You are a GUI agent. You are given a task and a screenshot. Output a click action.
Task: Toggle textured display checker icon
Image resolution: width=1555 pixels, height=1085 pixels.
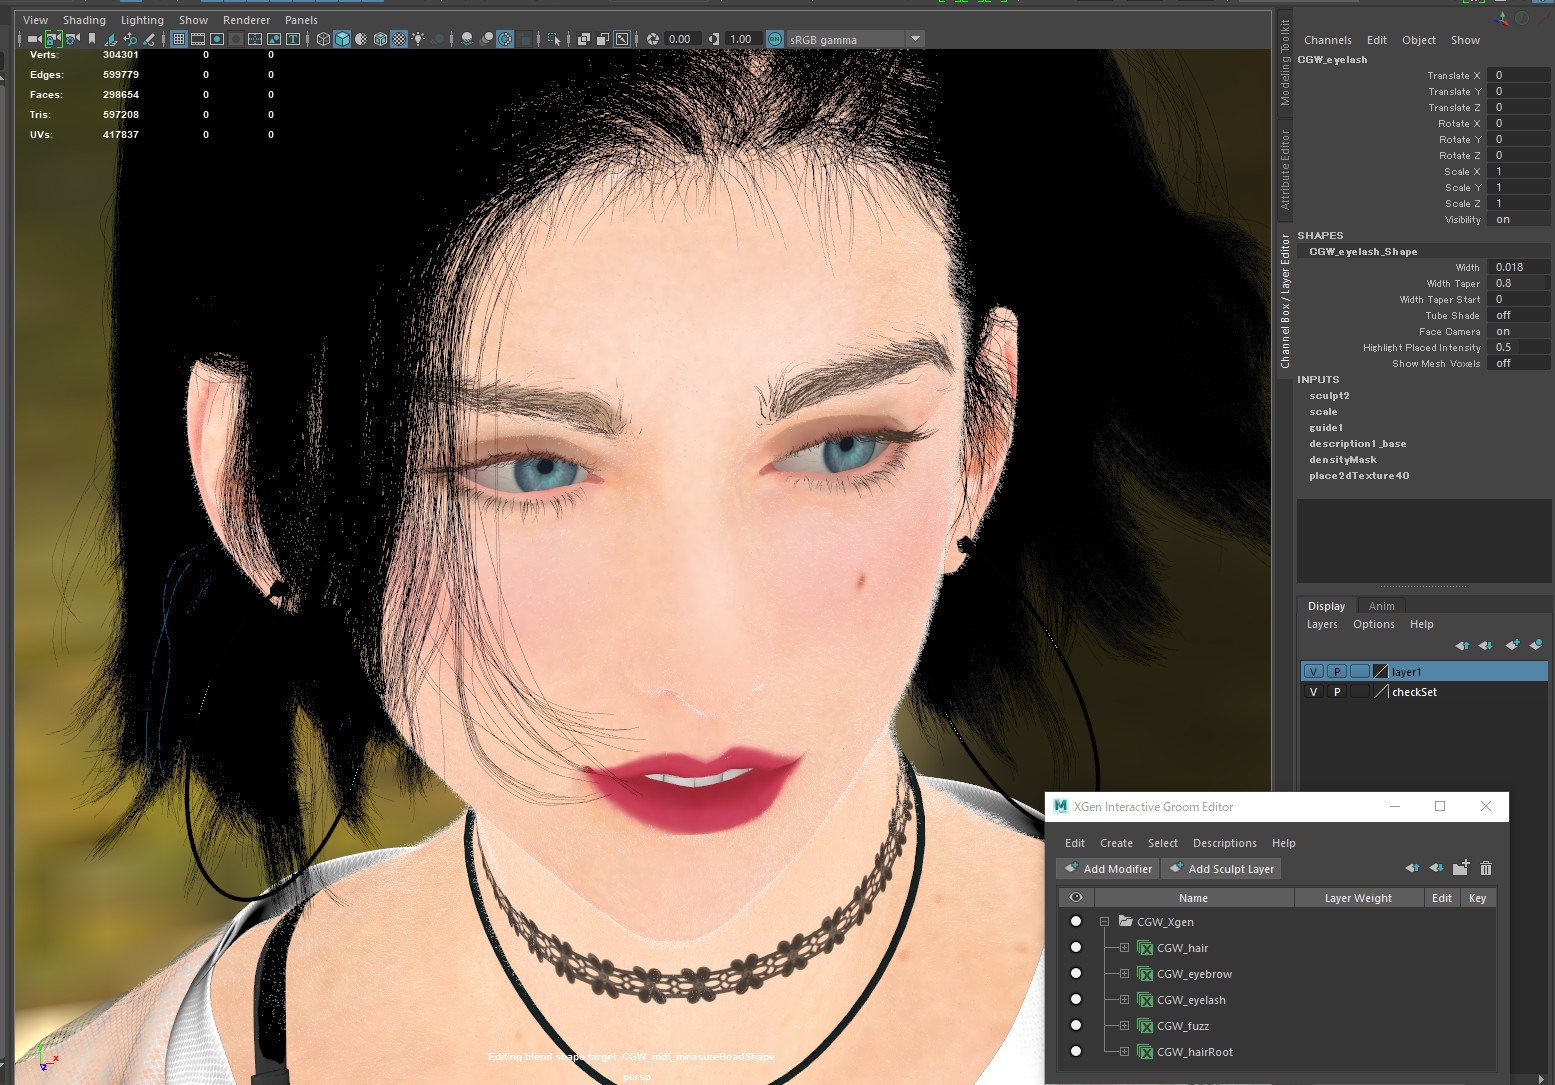[x=399, y=39]
